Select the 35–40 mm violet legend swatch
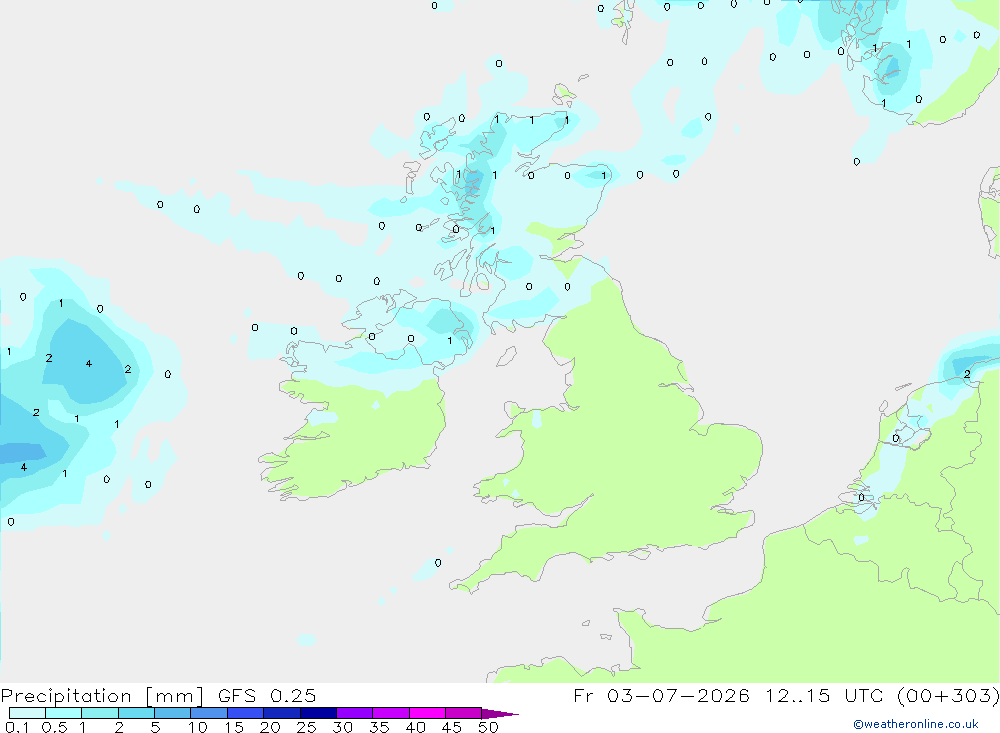This screenshot has height=733, width=1000. click(x=390, y=713)
